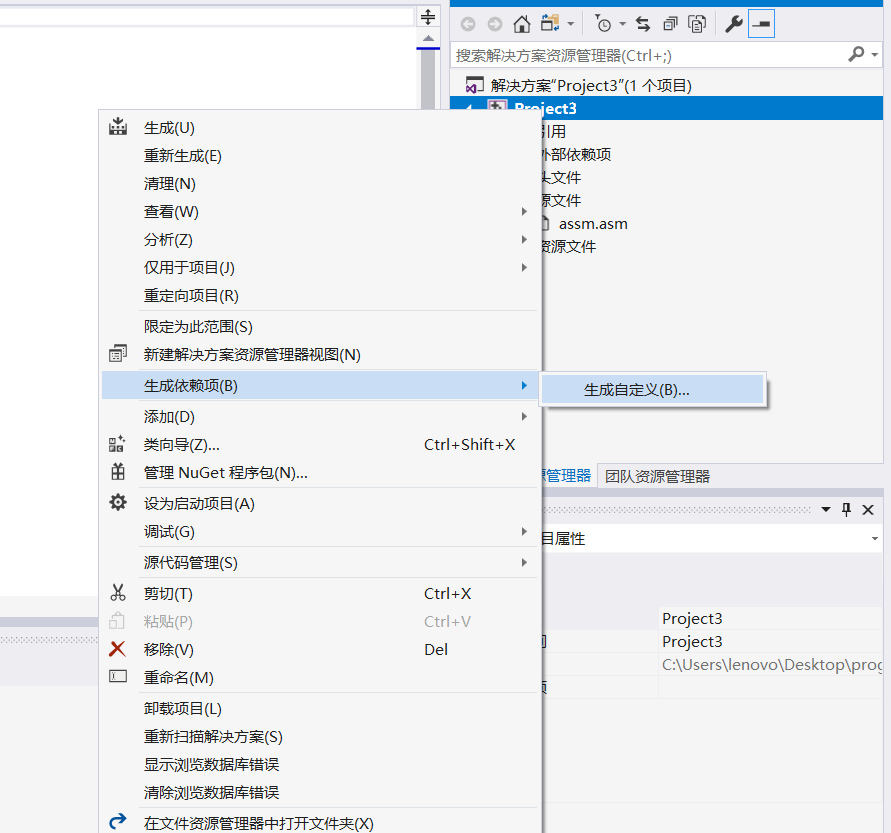This screenshot has width=891, height=833.
Task: Click the switch views folder icon
Action: pos(549,23)
